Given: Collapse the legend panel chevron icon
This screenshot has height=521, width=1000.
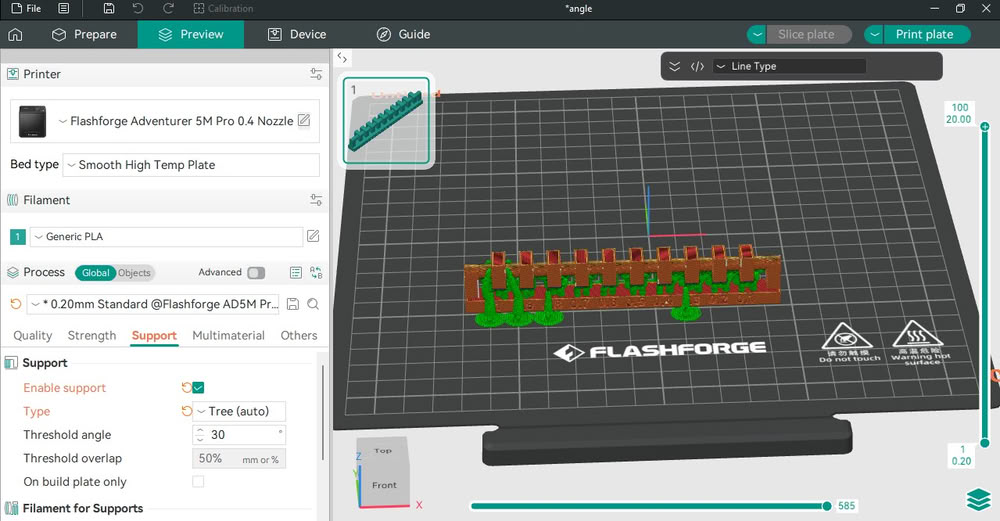Looking at the screenshot, I should [x=674, y=66].
